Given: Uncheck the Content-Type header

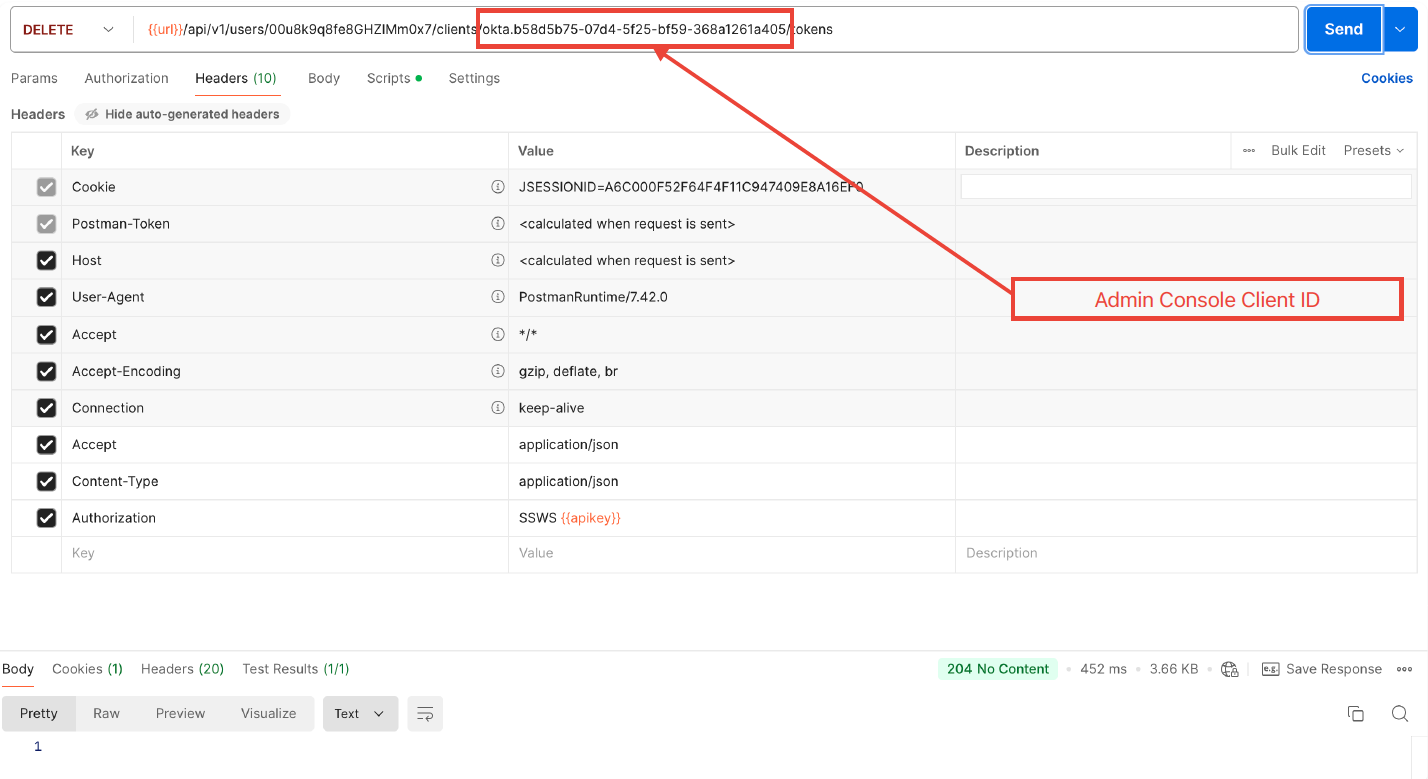Looking at the screenshot, I should [x=46, y=481].
